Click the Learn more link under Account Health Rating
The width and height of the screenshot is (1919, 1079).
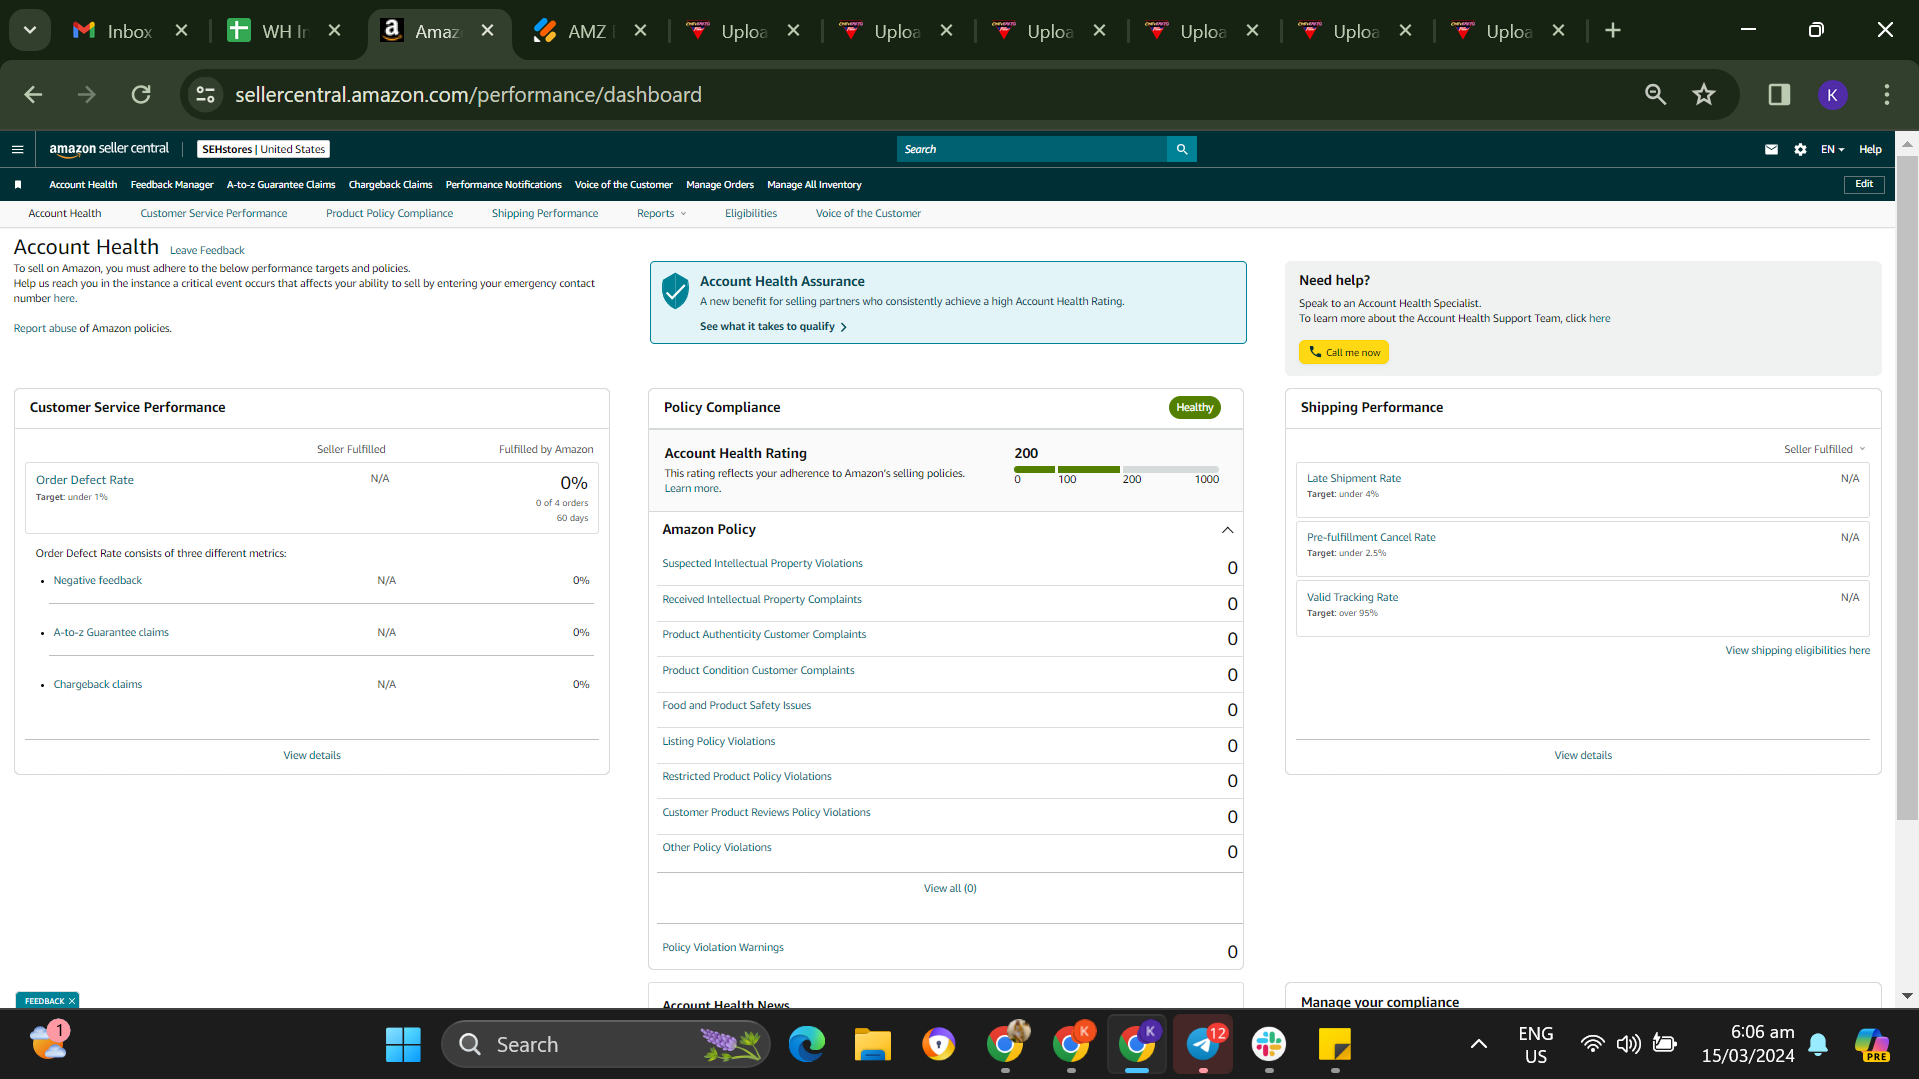[691, 489]
